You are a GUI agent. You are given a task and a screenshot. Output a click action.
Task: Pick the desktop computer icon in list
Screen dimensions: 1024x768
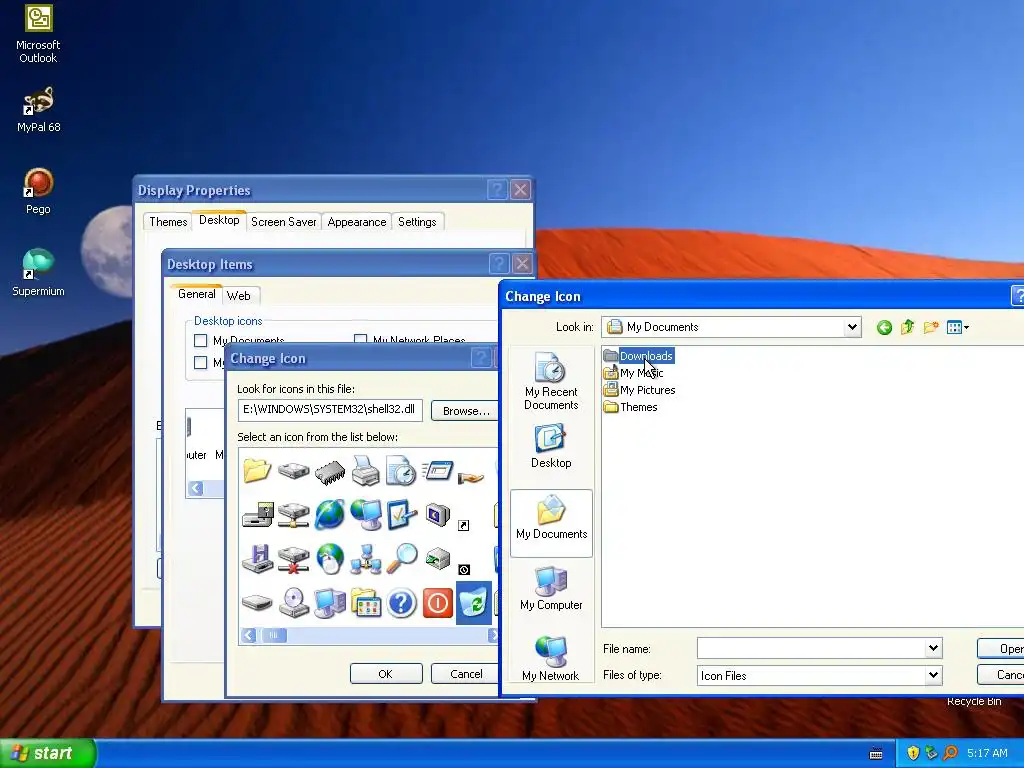330,603
